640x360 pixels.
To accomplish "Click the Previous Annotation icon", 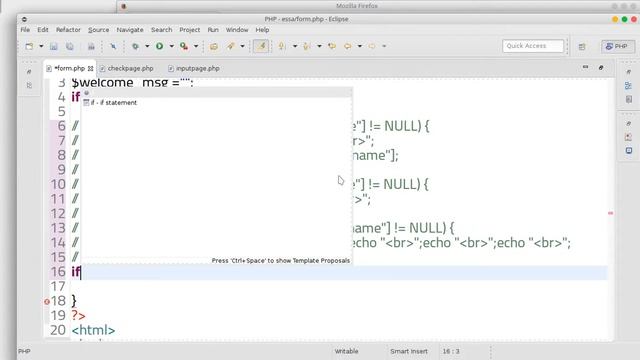I will [307, 46].
